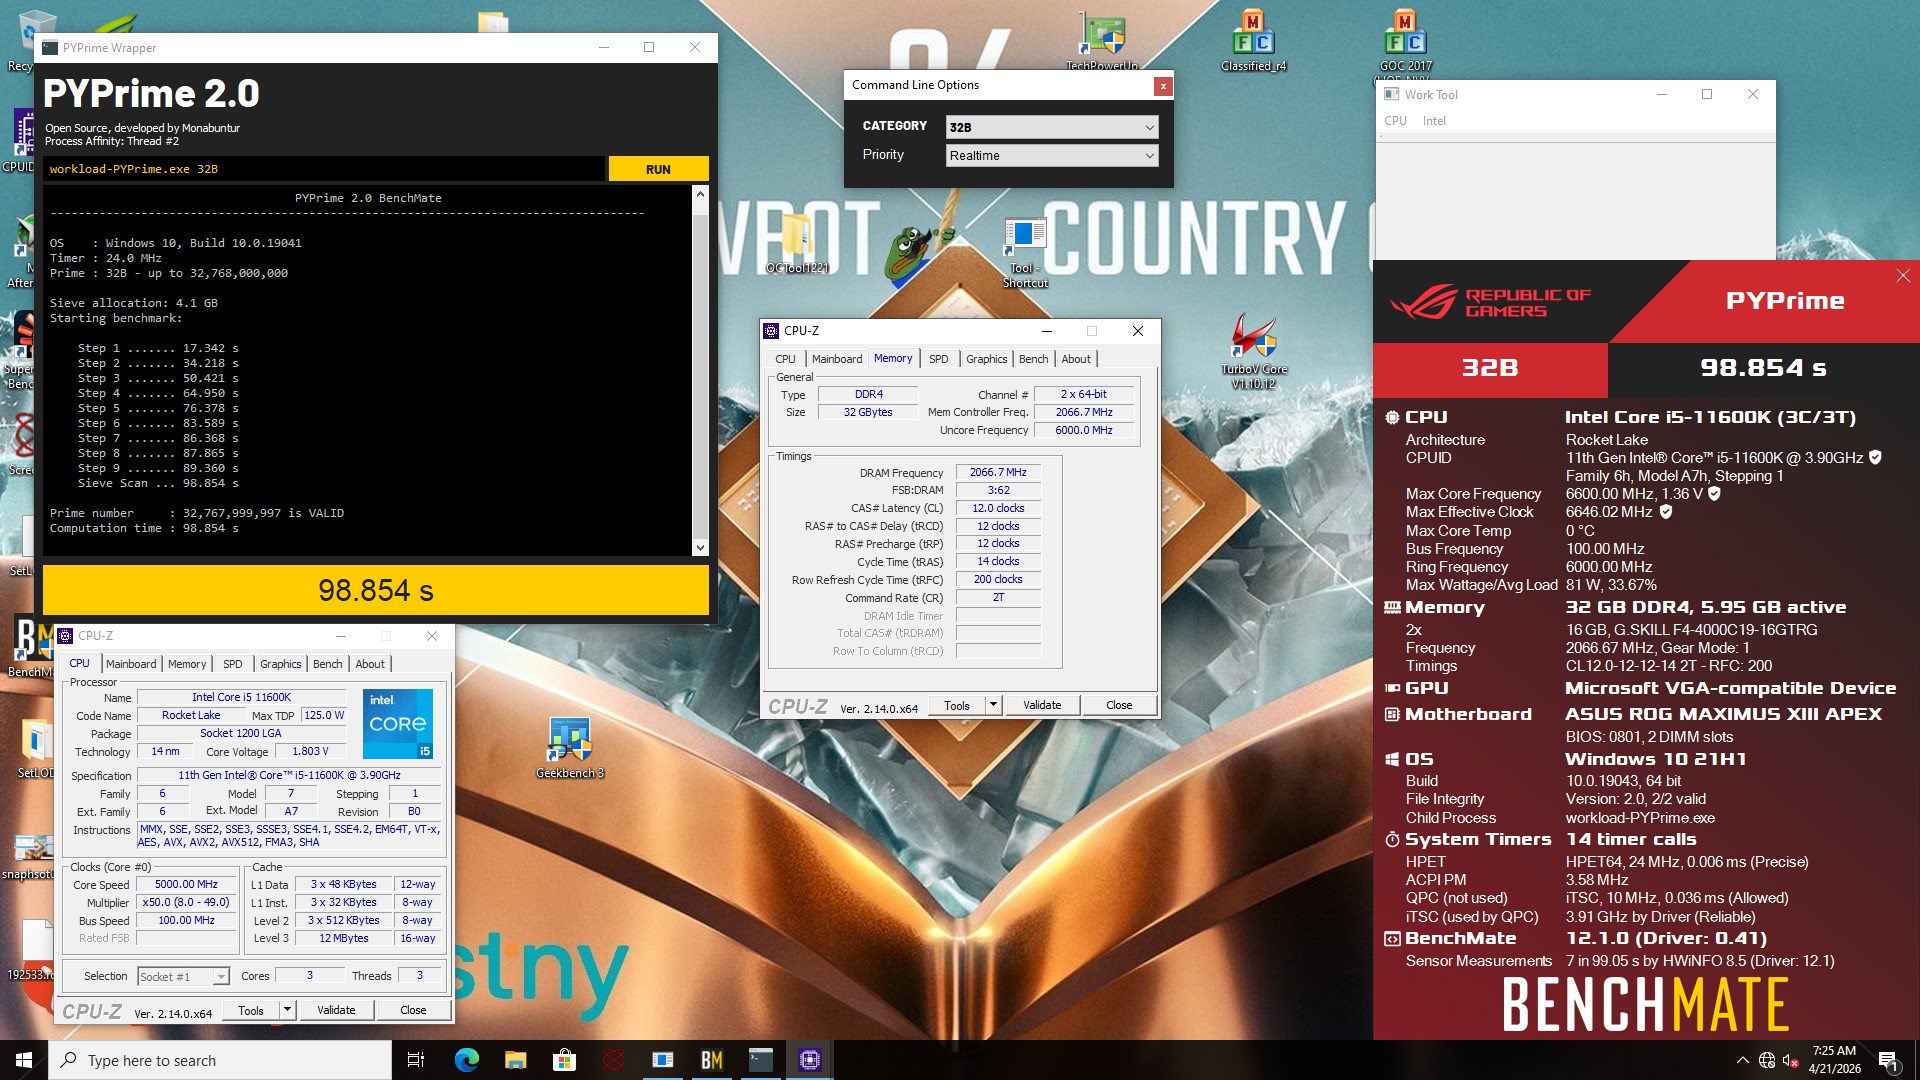The width and height of the screenshot is (1920, 1080).
Task: Open Graphics tab in CPU-Z Memory window
Action: click(x=986, y=359)
